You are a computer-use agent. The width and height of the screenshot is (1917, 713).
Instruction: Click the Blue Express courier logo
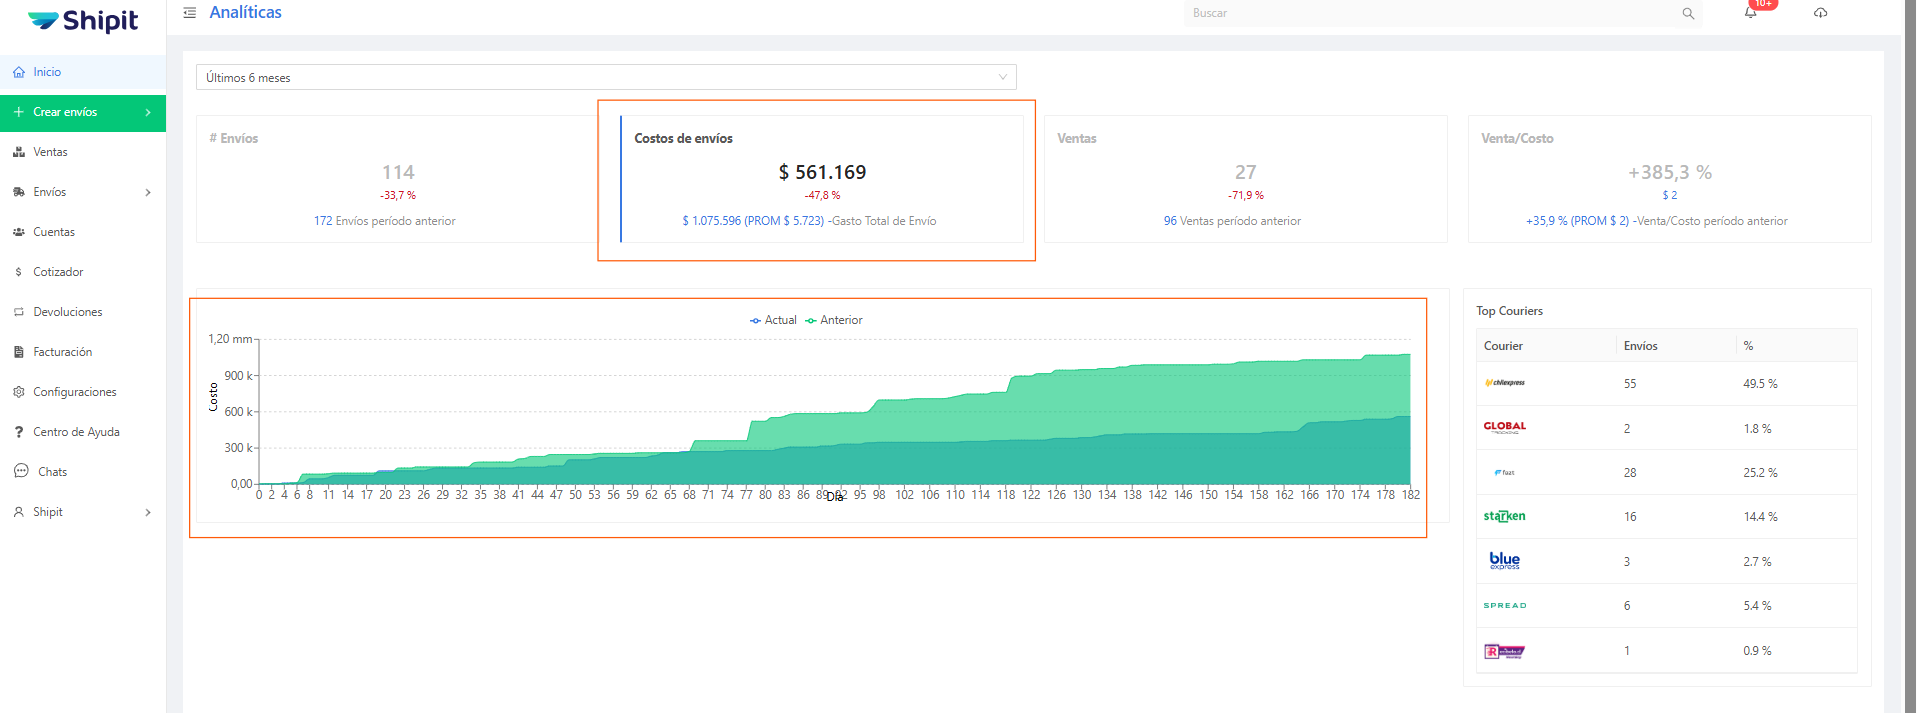click(x=1505, y=560)
